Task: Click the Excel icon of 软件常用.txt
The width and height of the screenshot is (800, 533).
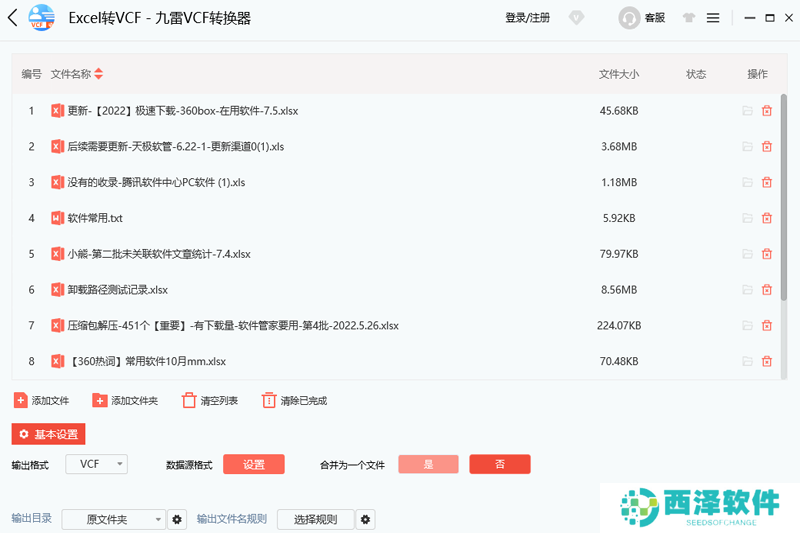Action: click(x=57, y=218)
